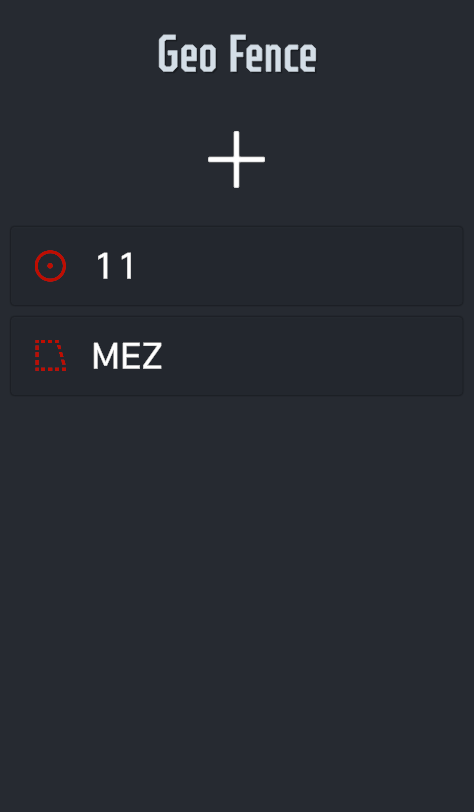Choose the polygon-type fence icon beside MEZ
The height and width of the screenshot is (812, 474).
coord(50,355)
